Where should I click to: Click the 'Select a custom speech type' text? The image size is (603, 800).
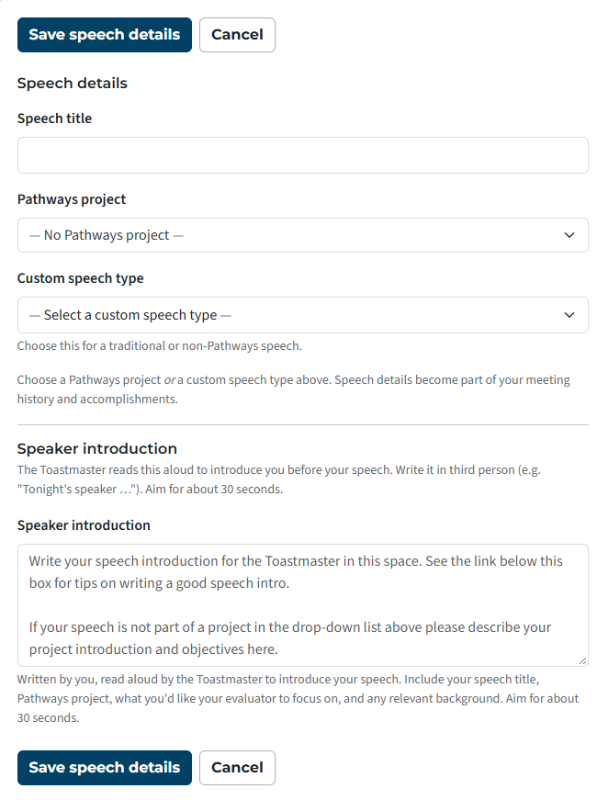[x=130, y=315]
